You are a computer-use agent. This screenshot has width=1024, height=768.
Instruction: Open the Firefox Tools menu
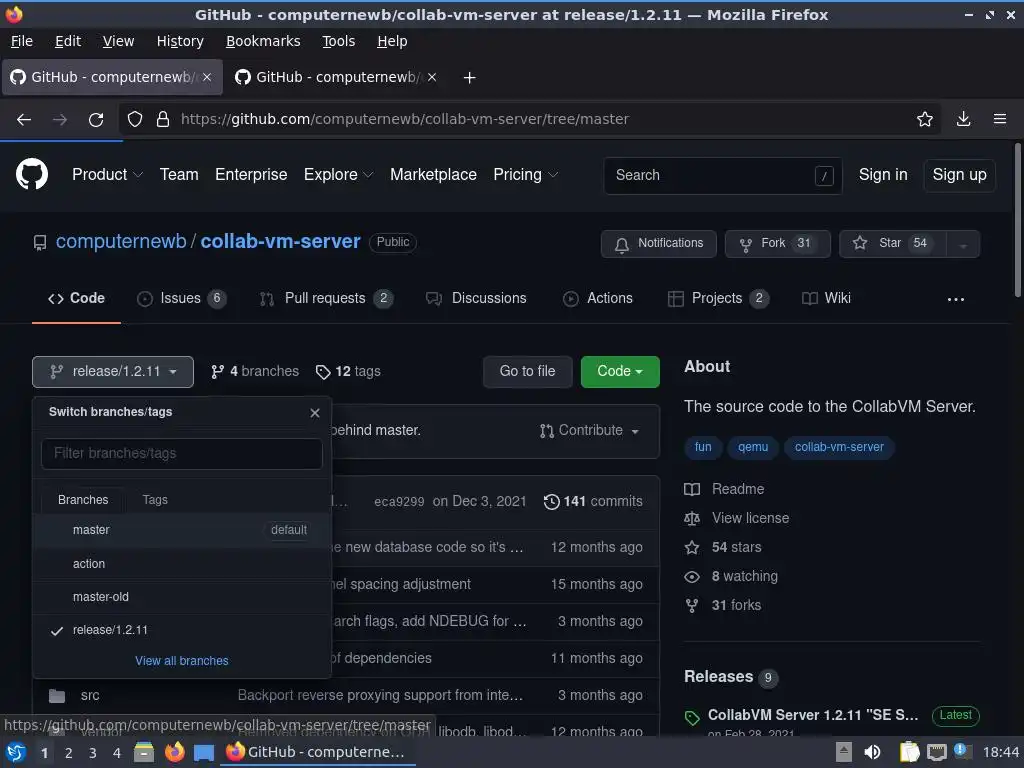coord(338,41)
